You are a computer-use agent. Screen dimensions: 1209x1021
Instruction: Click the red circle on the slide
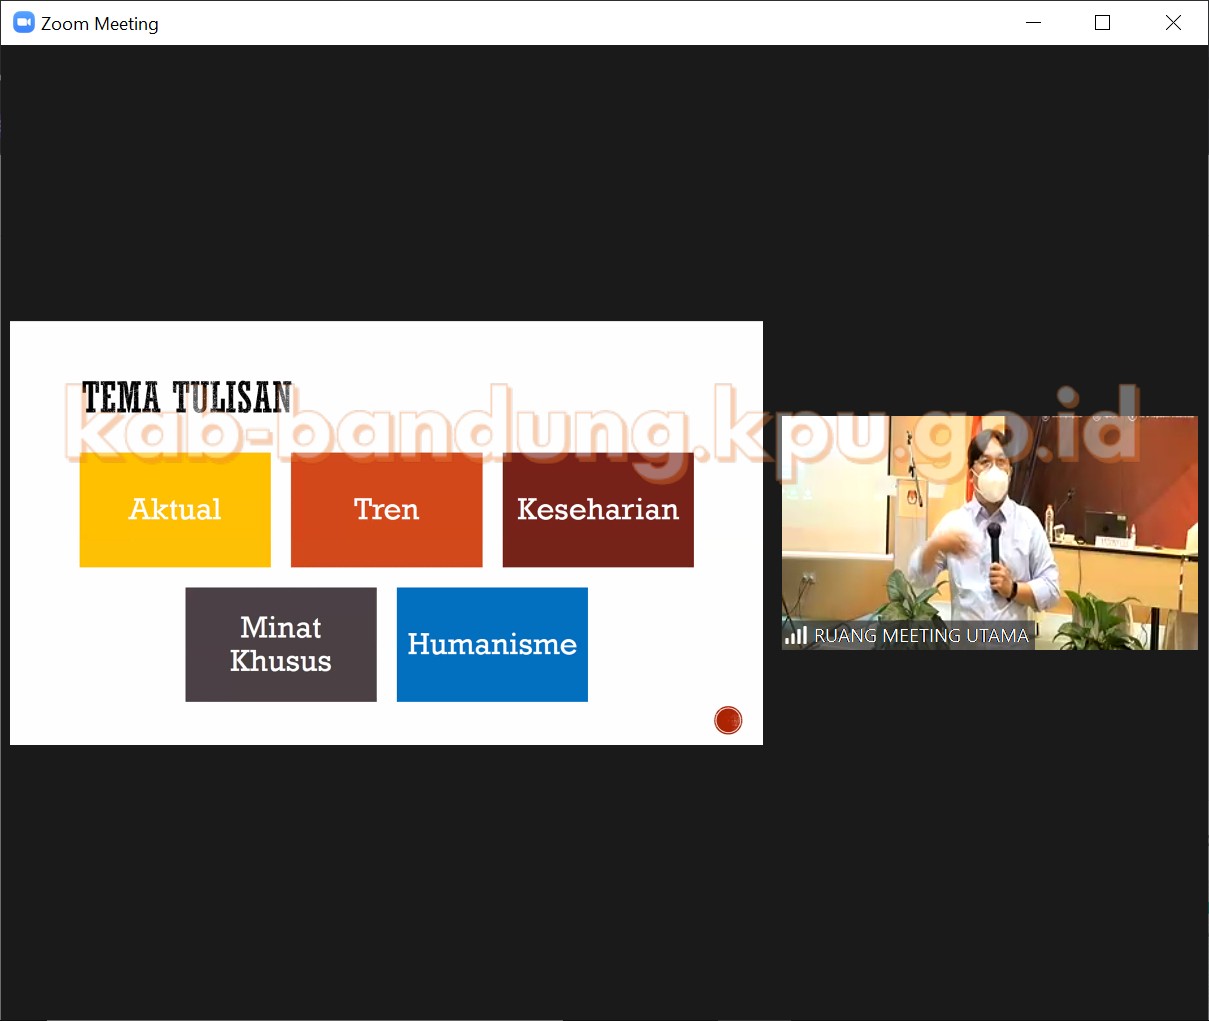pos(728,720)
